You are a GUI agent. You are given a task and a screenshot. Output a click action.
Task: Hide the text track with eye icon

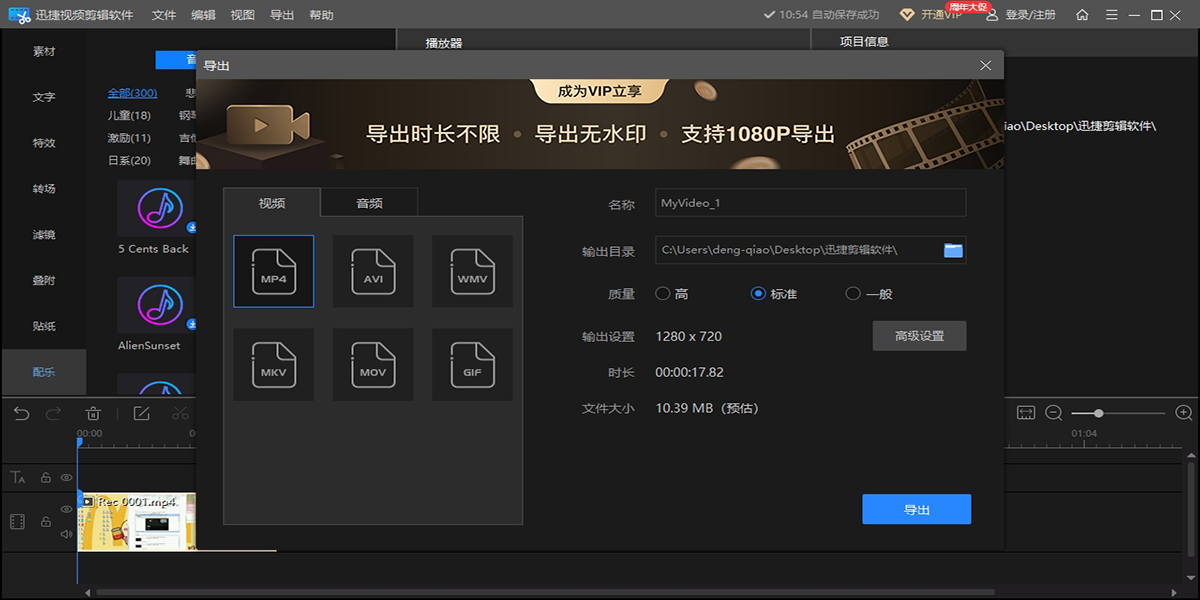point(67,478)
